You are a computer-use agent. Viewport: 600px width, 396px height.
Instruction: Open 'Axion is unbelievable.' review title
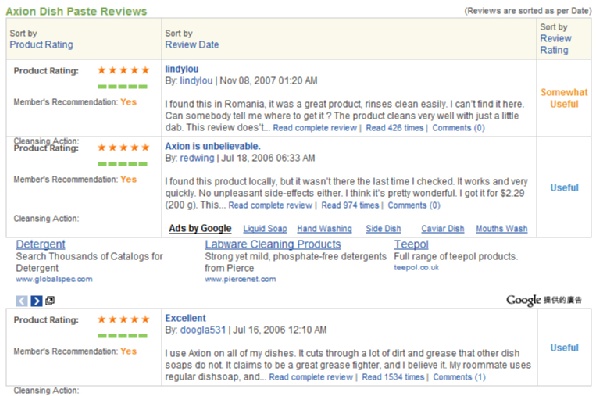(x=213, y=146)
